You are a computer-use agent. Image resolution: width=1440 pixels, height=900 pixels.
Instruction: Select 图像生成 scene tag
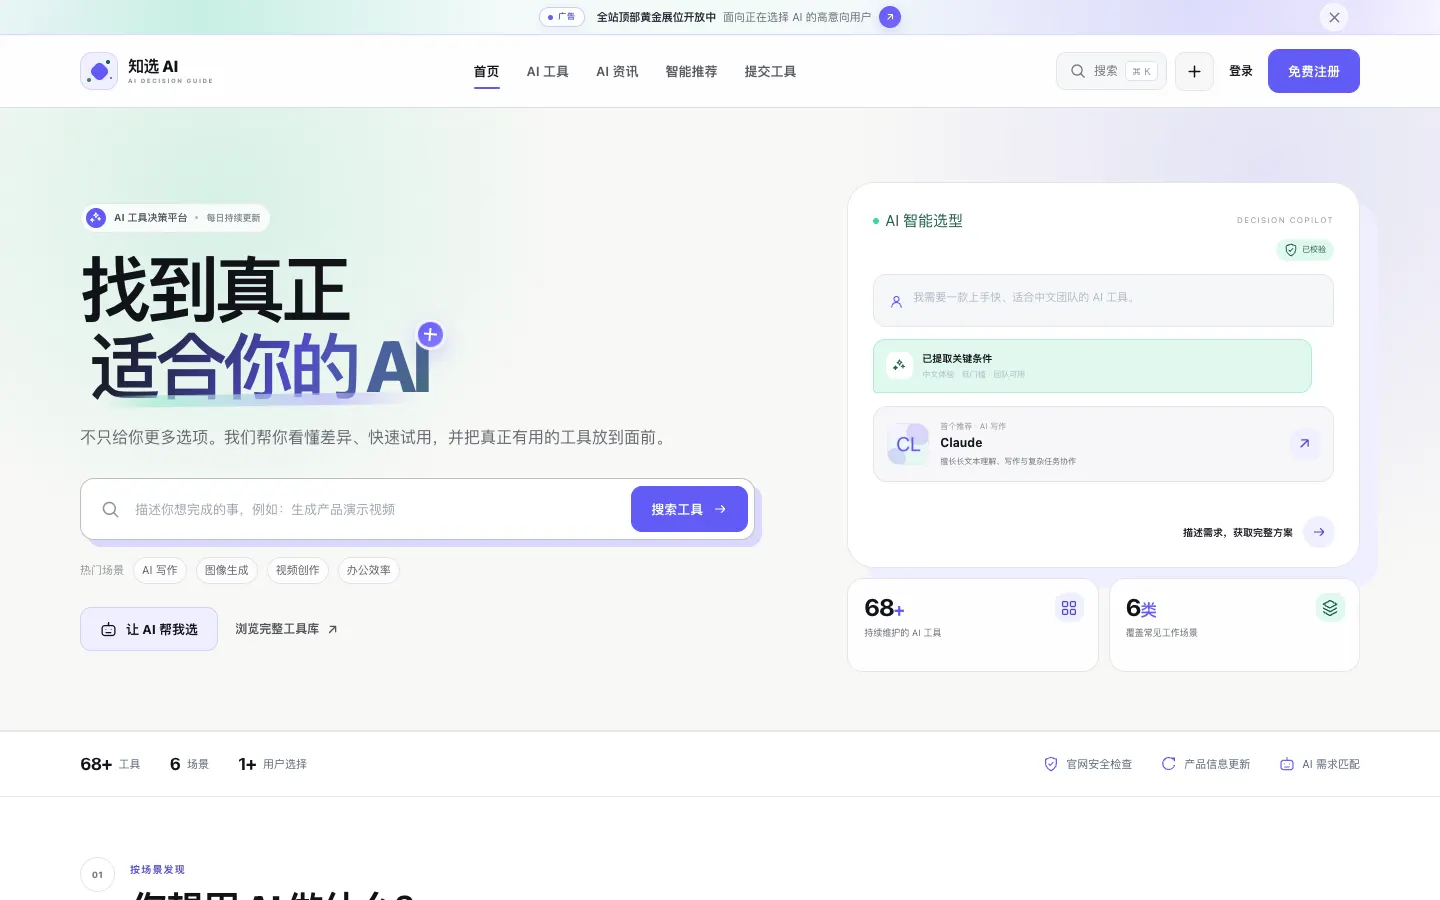click(x=227, y=570)
